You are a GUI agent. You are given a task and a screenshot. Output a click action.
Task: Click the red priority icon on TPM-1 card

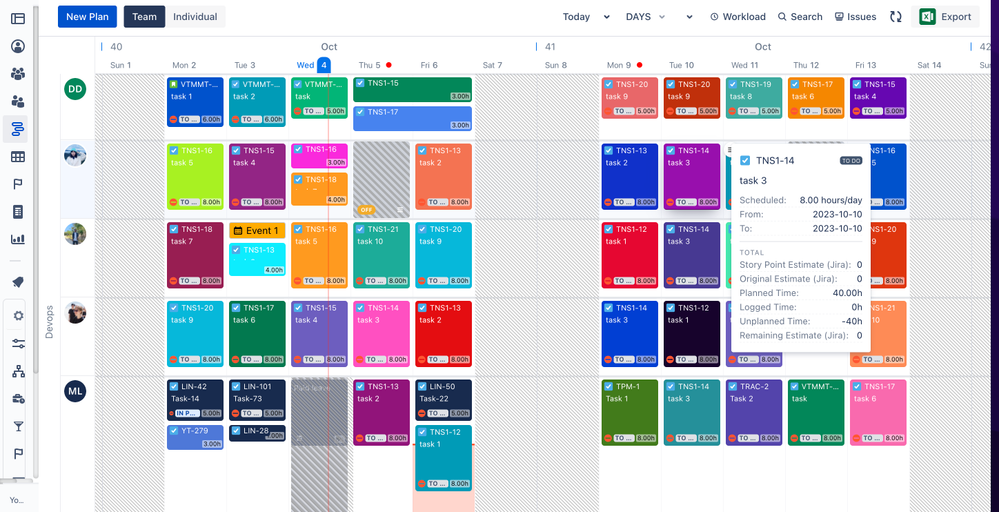[607, 438]
